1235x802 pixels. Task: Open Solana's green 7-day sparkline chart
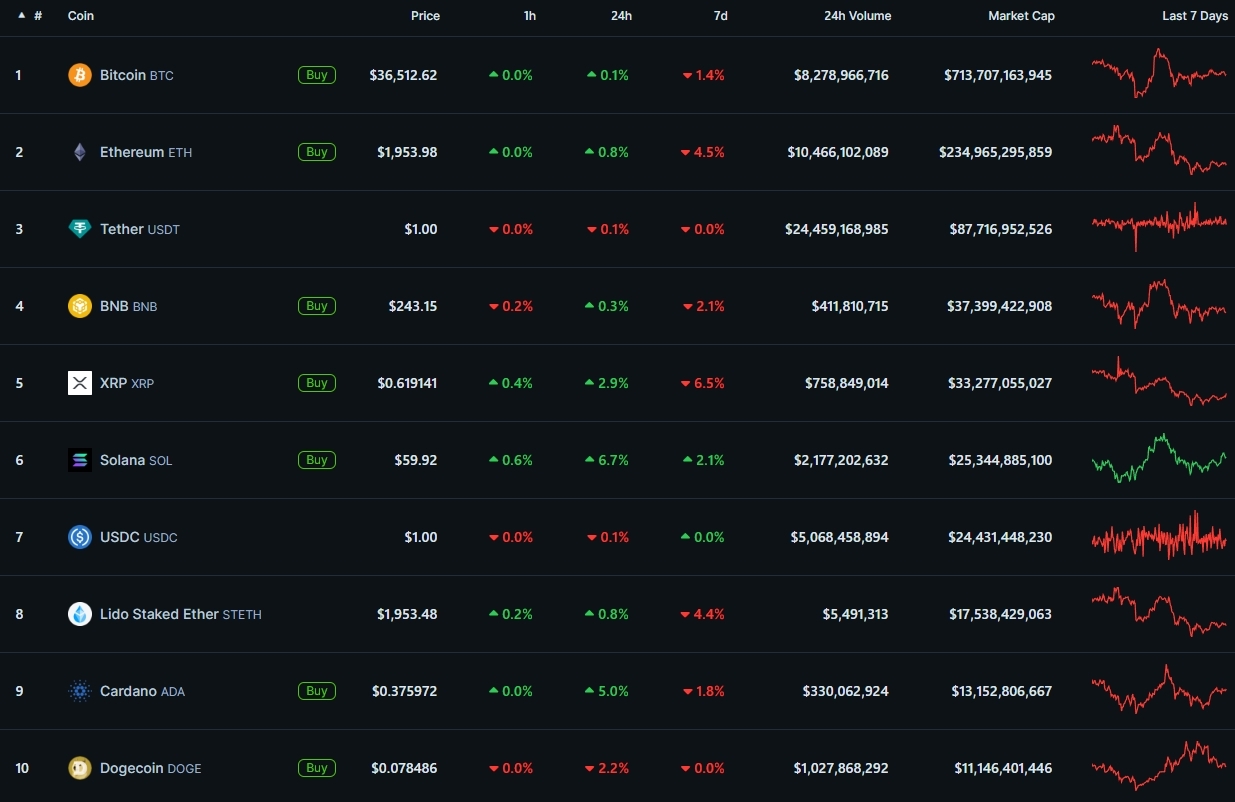(1159, 459)
